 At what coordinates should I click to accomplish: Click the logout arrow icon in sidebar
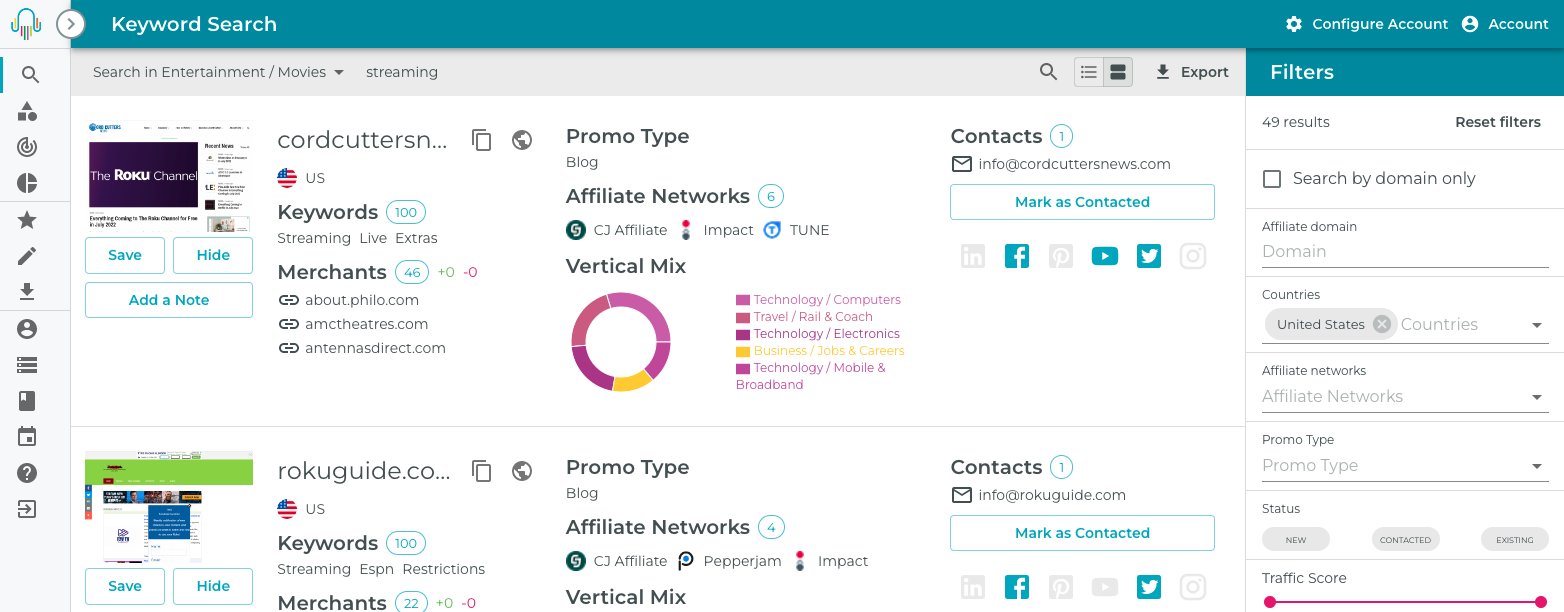(27, 509)
